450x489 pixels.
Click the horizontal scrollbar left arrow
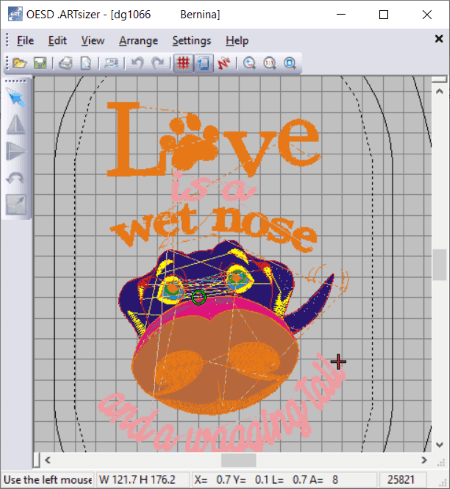click(48, 460)
